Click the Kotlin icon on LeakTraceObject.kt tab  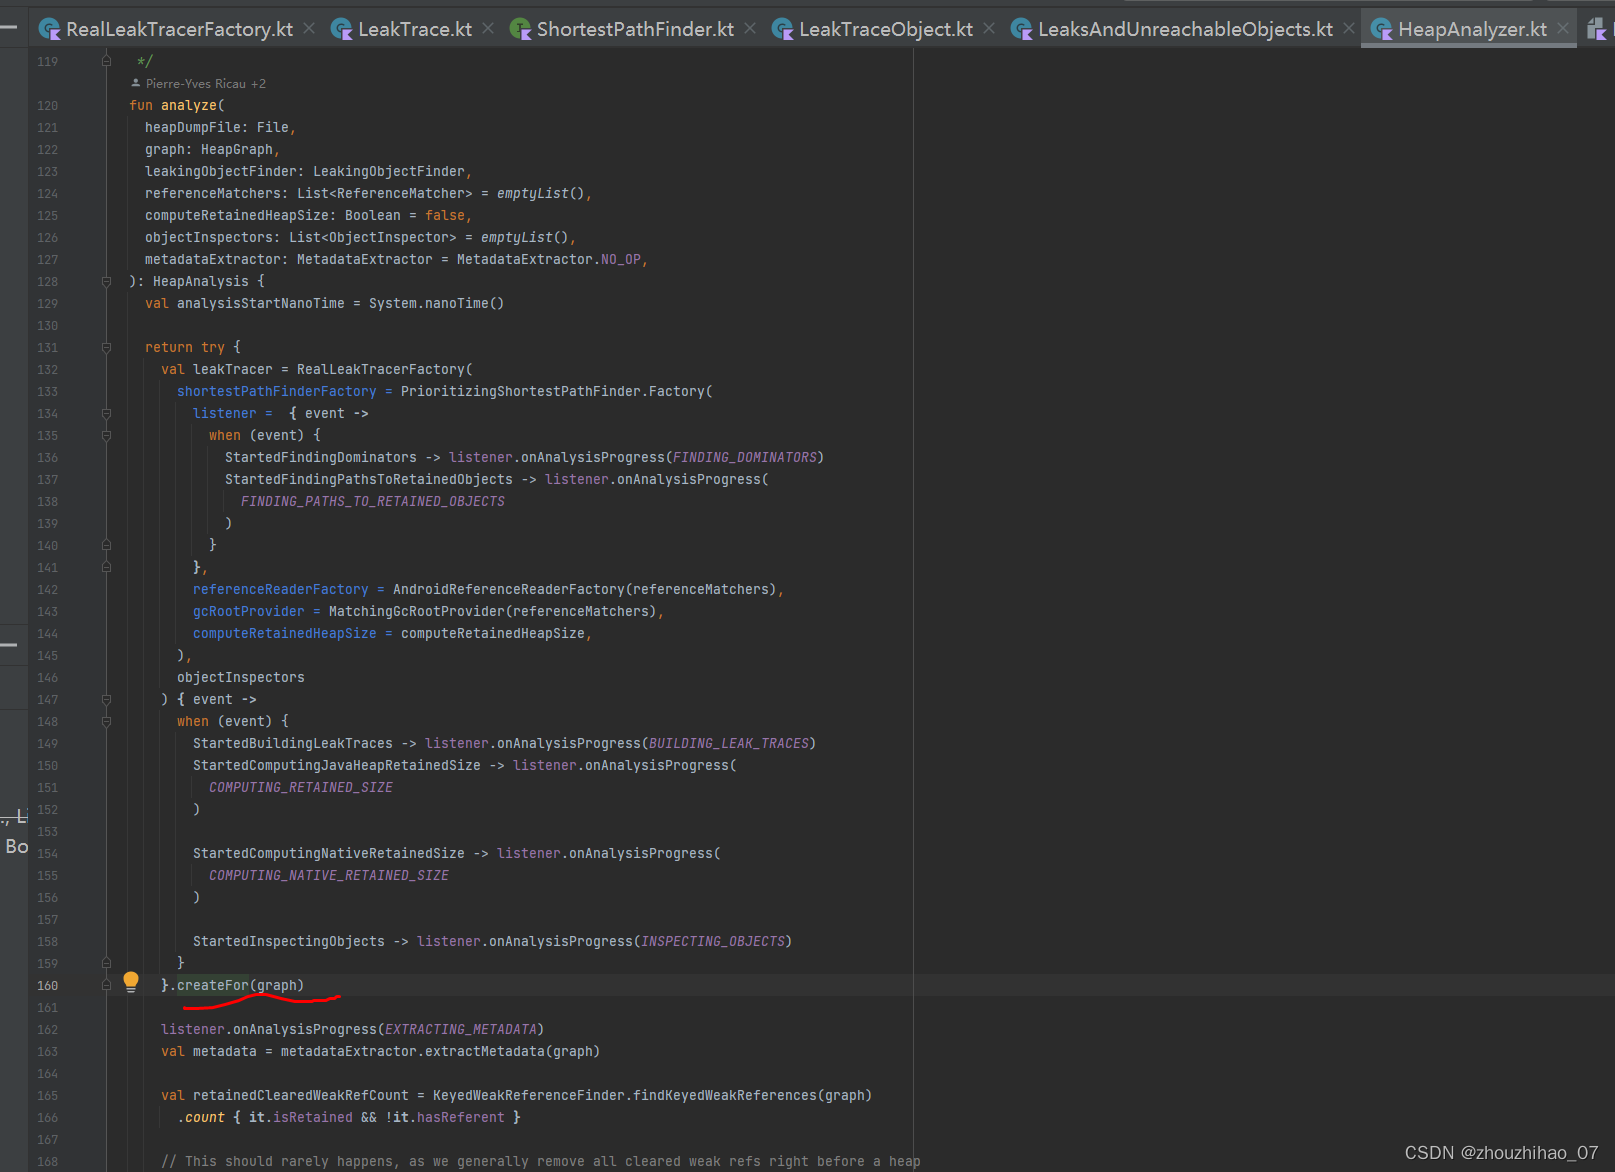tap(782, 29)
